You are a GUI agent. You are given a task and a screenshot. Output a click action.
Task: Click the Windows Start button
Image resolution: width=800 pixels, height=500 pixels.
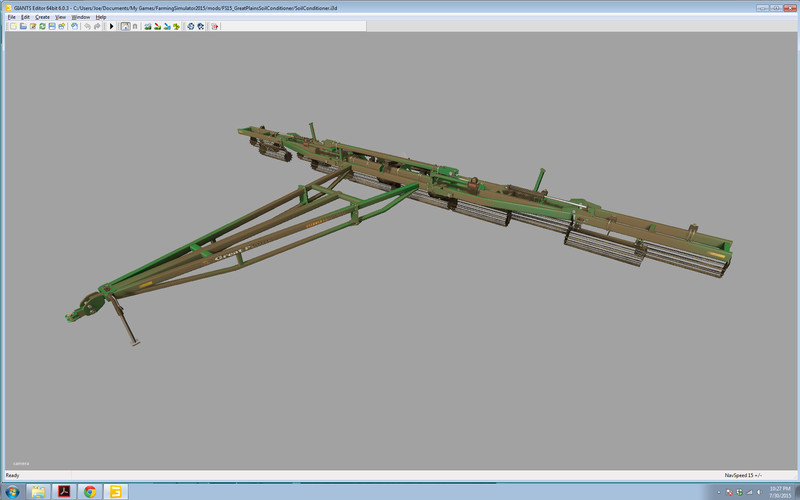click(12, 491)
